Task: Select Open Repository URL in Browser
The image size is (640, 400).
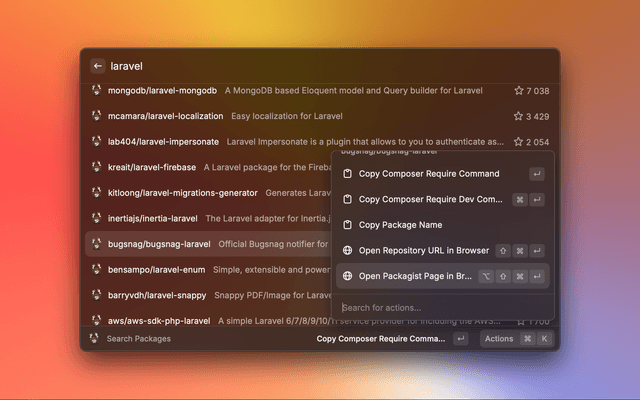Action: (x=423, y=251)
